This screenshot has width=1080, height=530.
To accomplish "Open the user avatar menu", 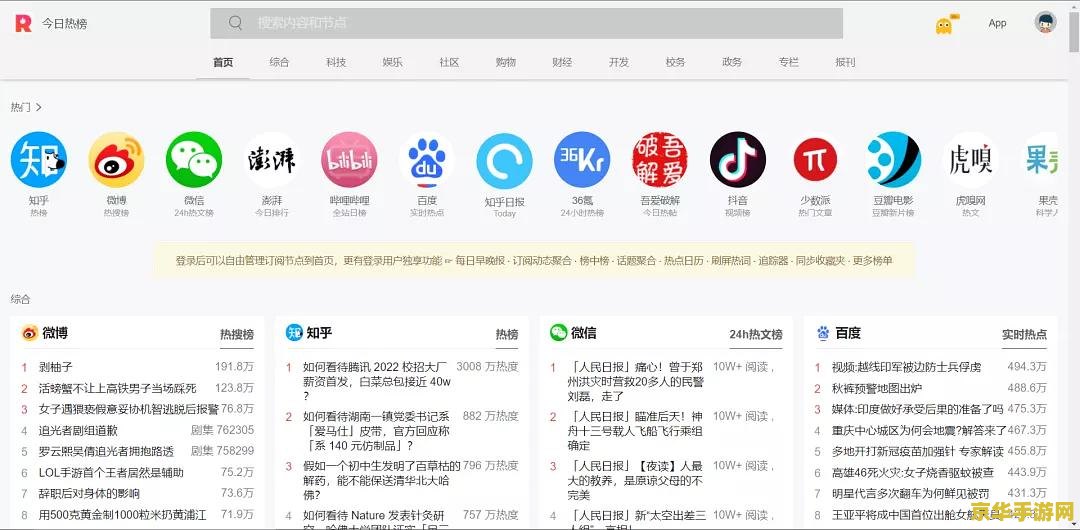I will 1045,23.
